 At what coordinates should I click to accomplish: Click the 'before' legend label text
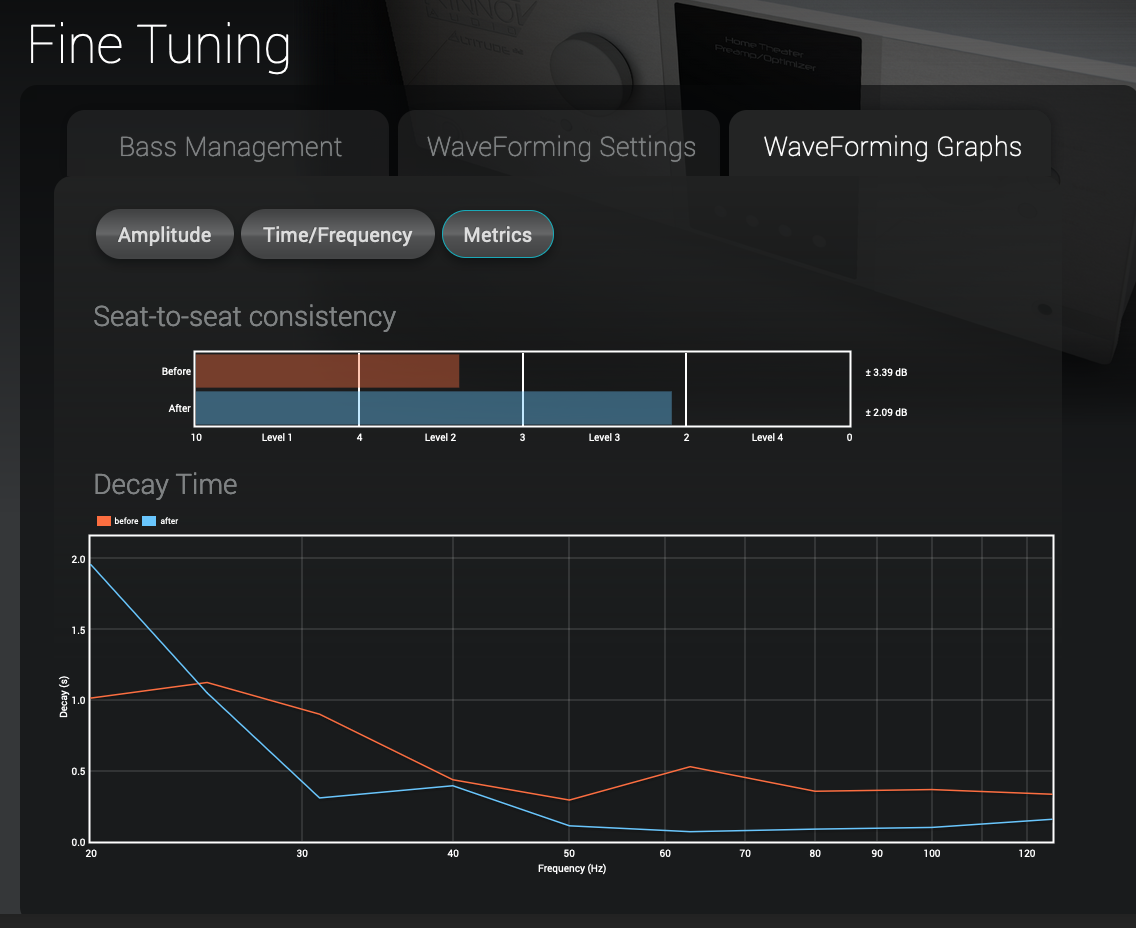(x=126, y=521)
